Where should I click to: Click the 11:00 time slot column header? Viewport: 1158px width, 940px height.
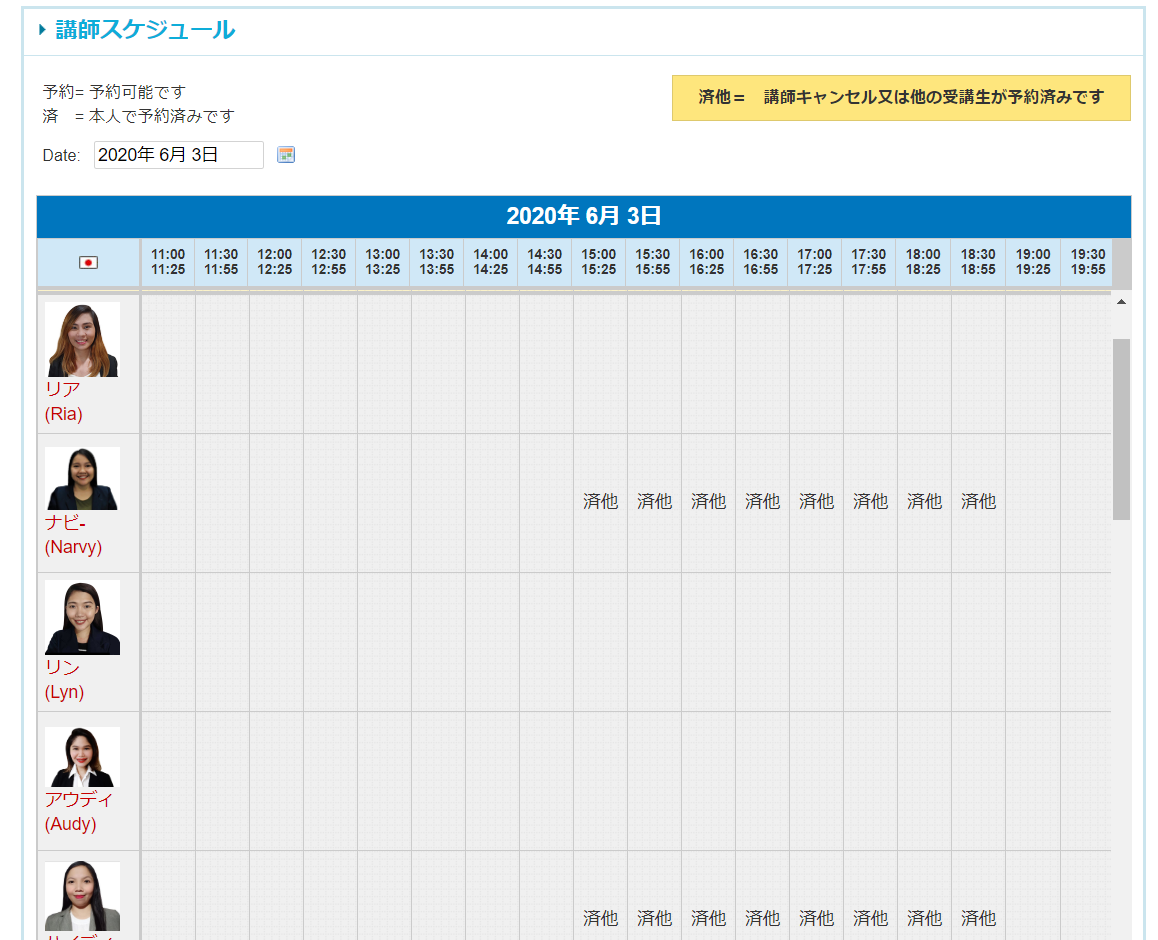point(168,262)
